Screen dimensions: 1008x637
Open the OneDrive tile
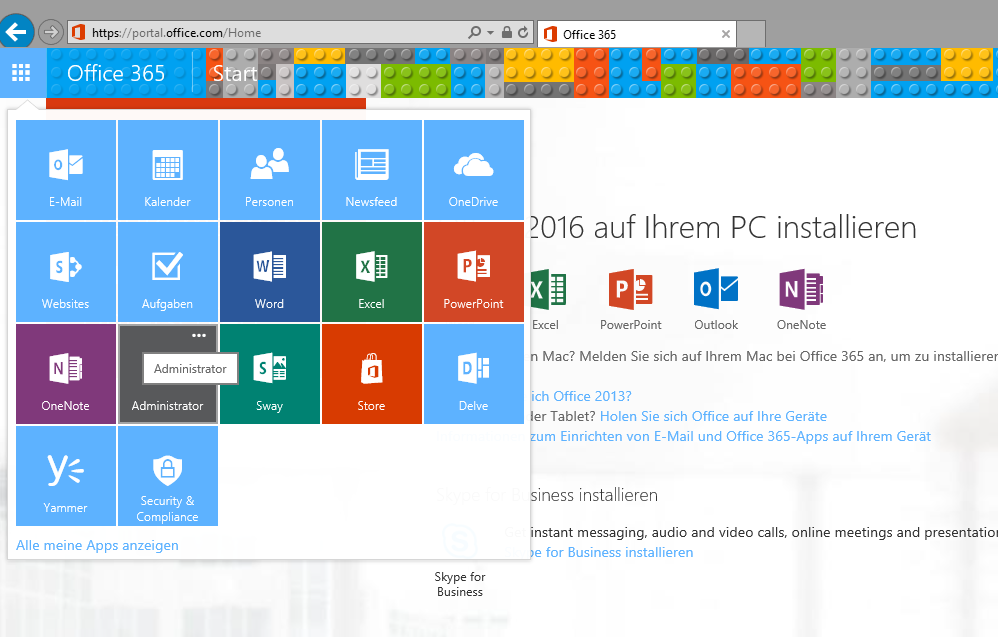[x=474, y=170]
